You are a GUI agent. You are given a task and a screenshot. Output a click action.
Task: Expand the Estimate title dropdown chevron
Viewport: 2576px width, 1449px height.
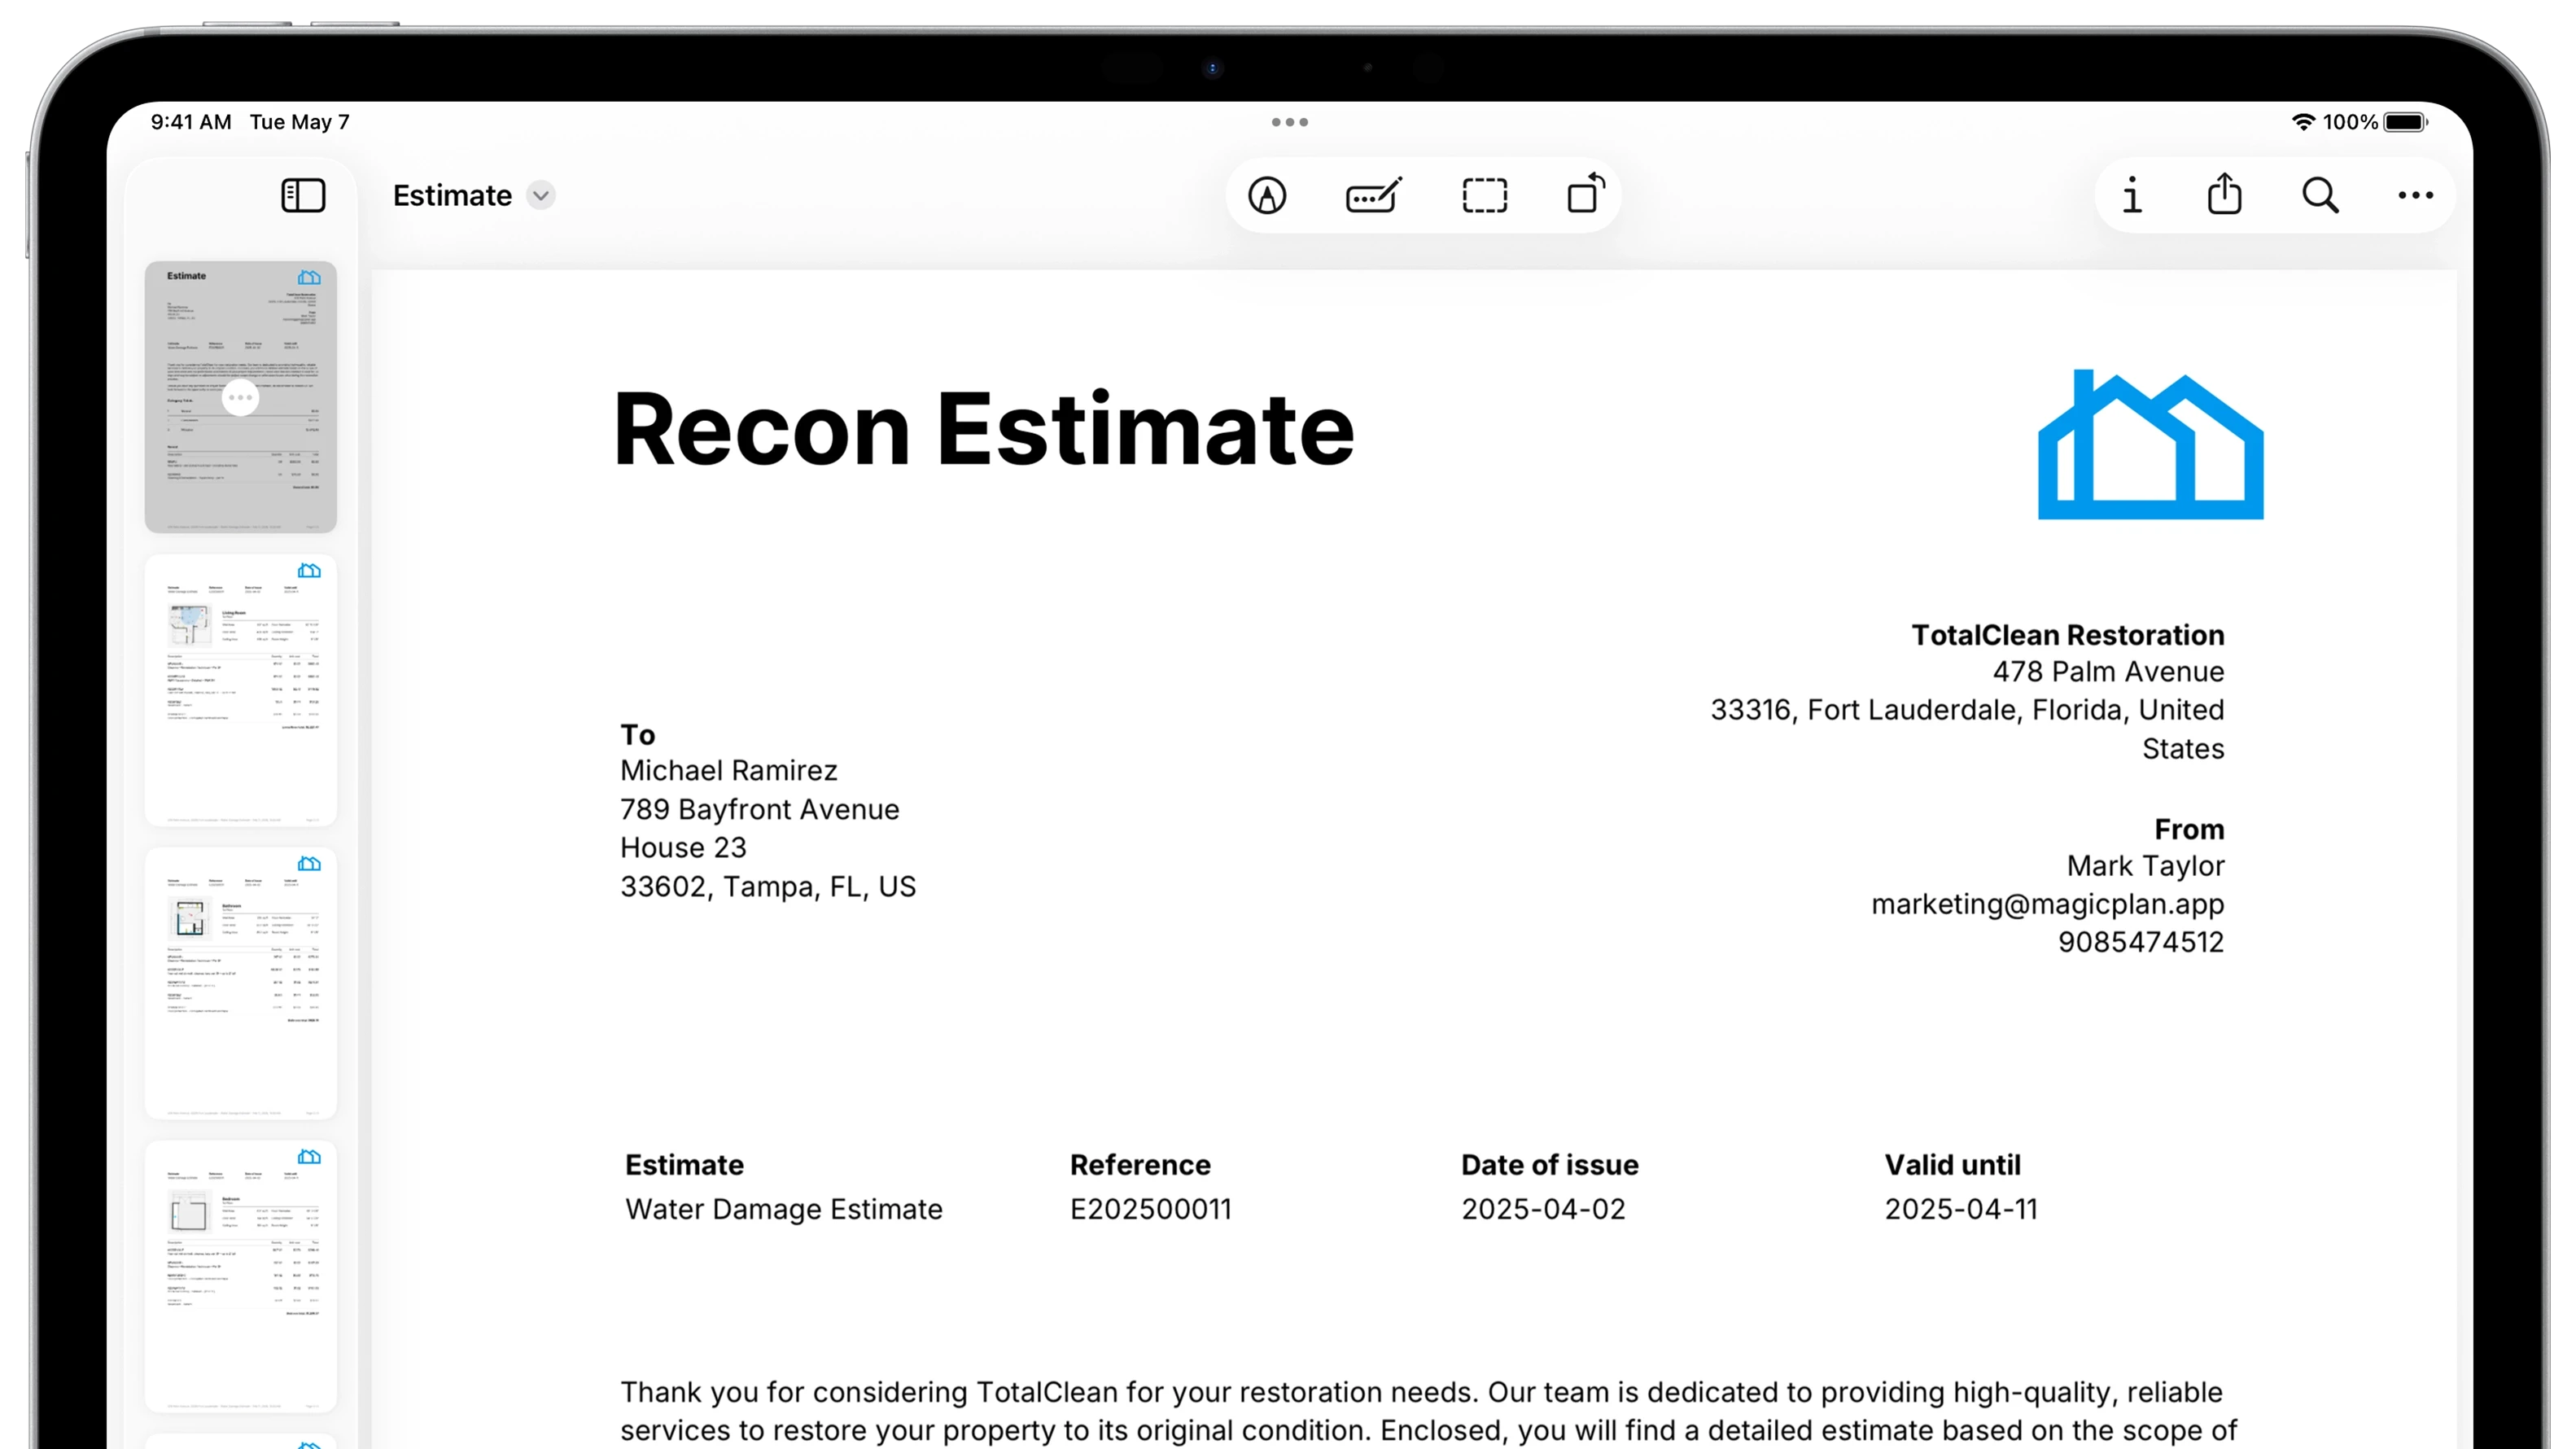(541, 195)
